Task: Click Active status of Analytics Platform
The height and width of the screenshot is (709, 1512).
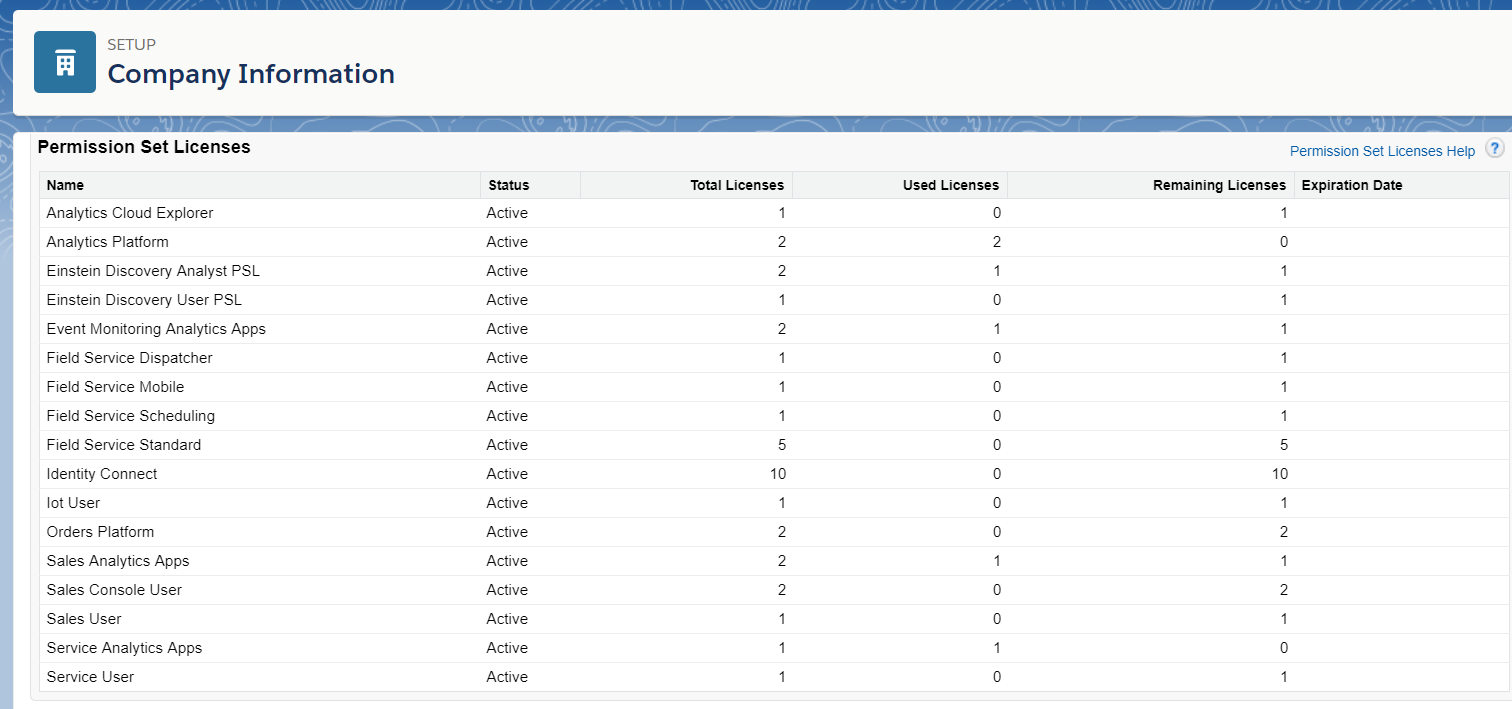Action: [x=507, y=242]
